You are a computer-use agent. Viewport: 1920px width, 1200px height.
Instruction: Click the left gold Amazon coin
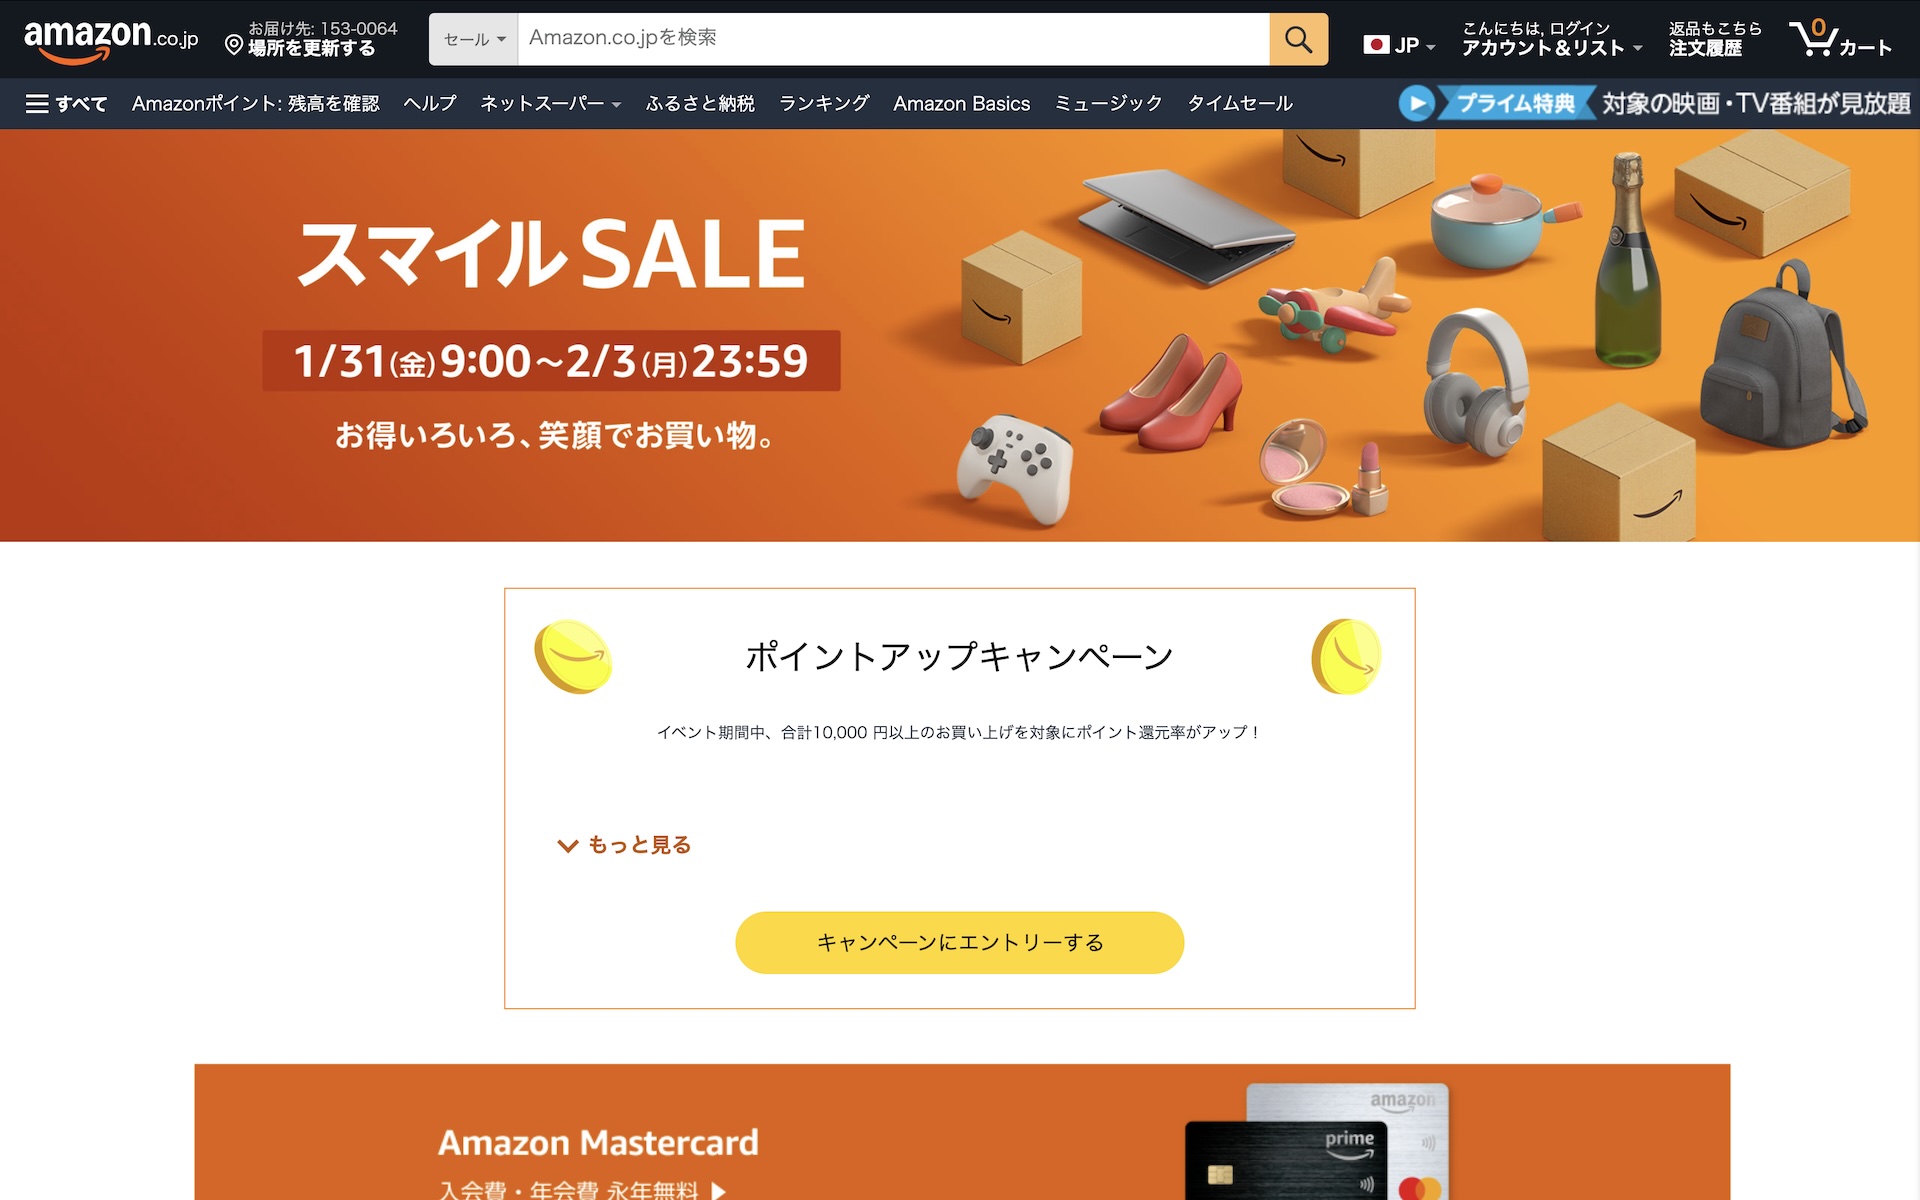(573, 657)
